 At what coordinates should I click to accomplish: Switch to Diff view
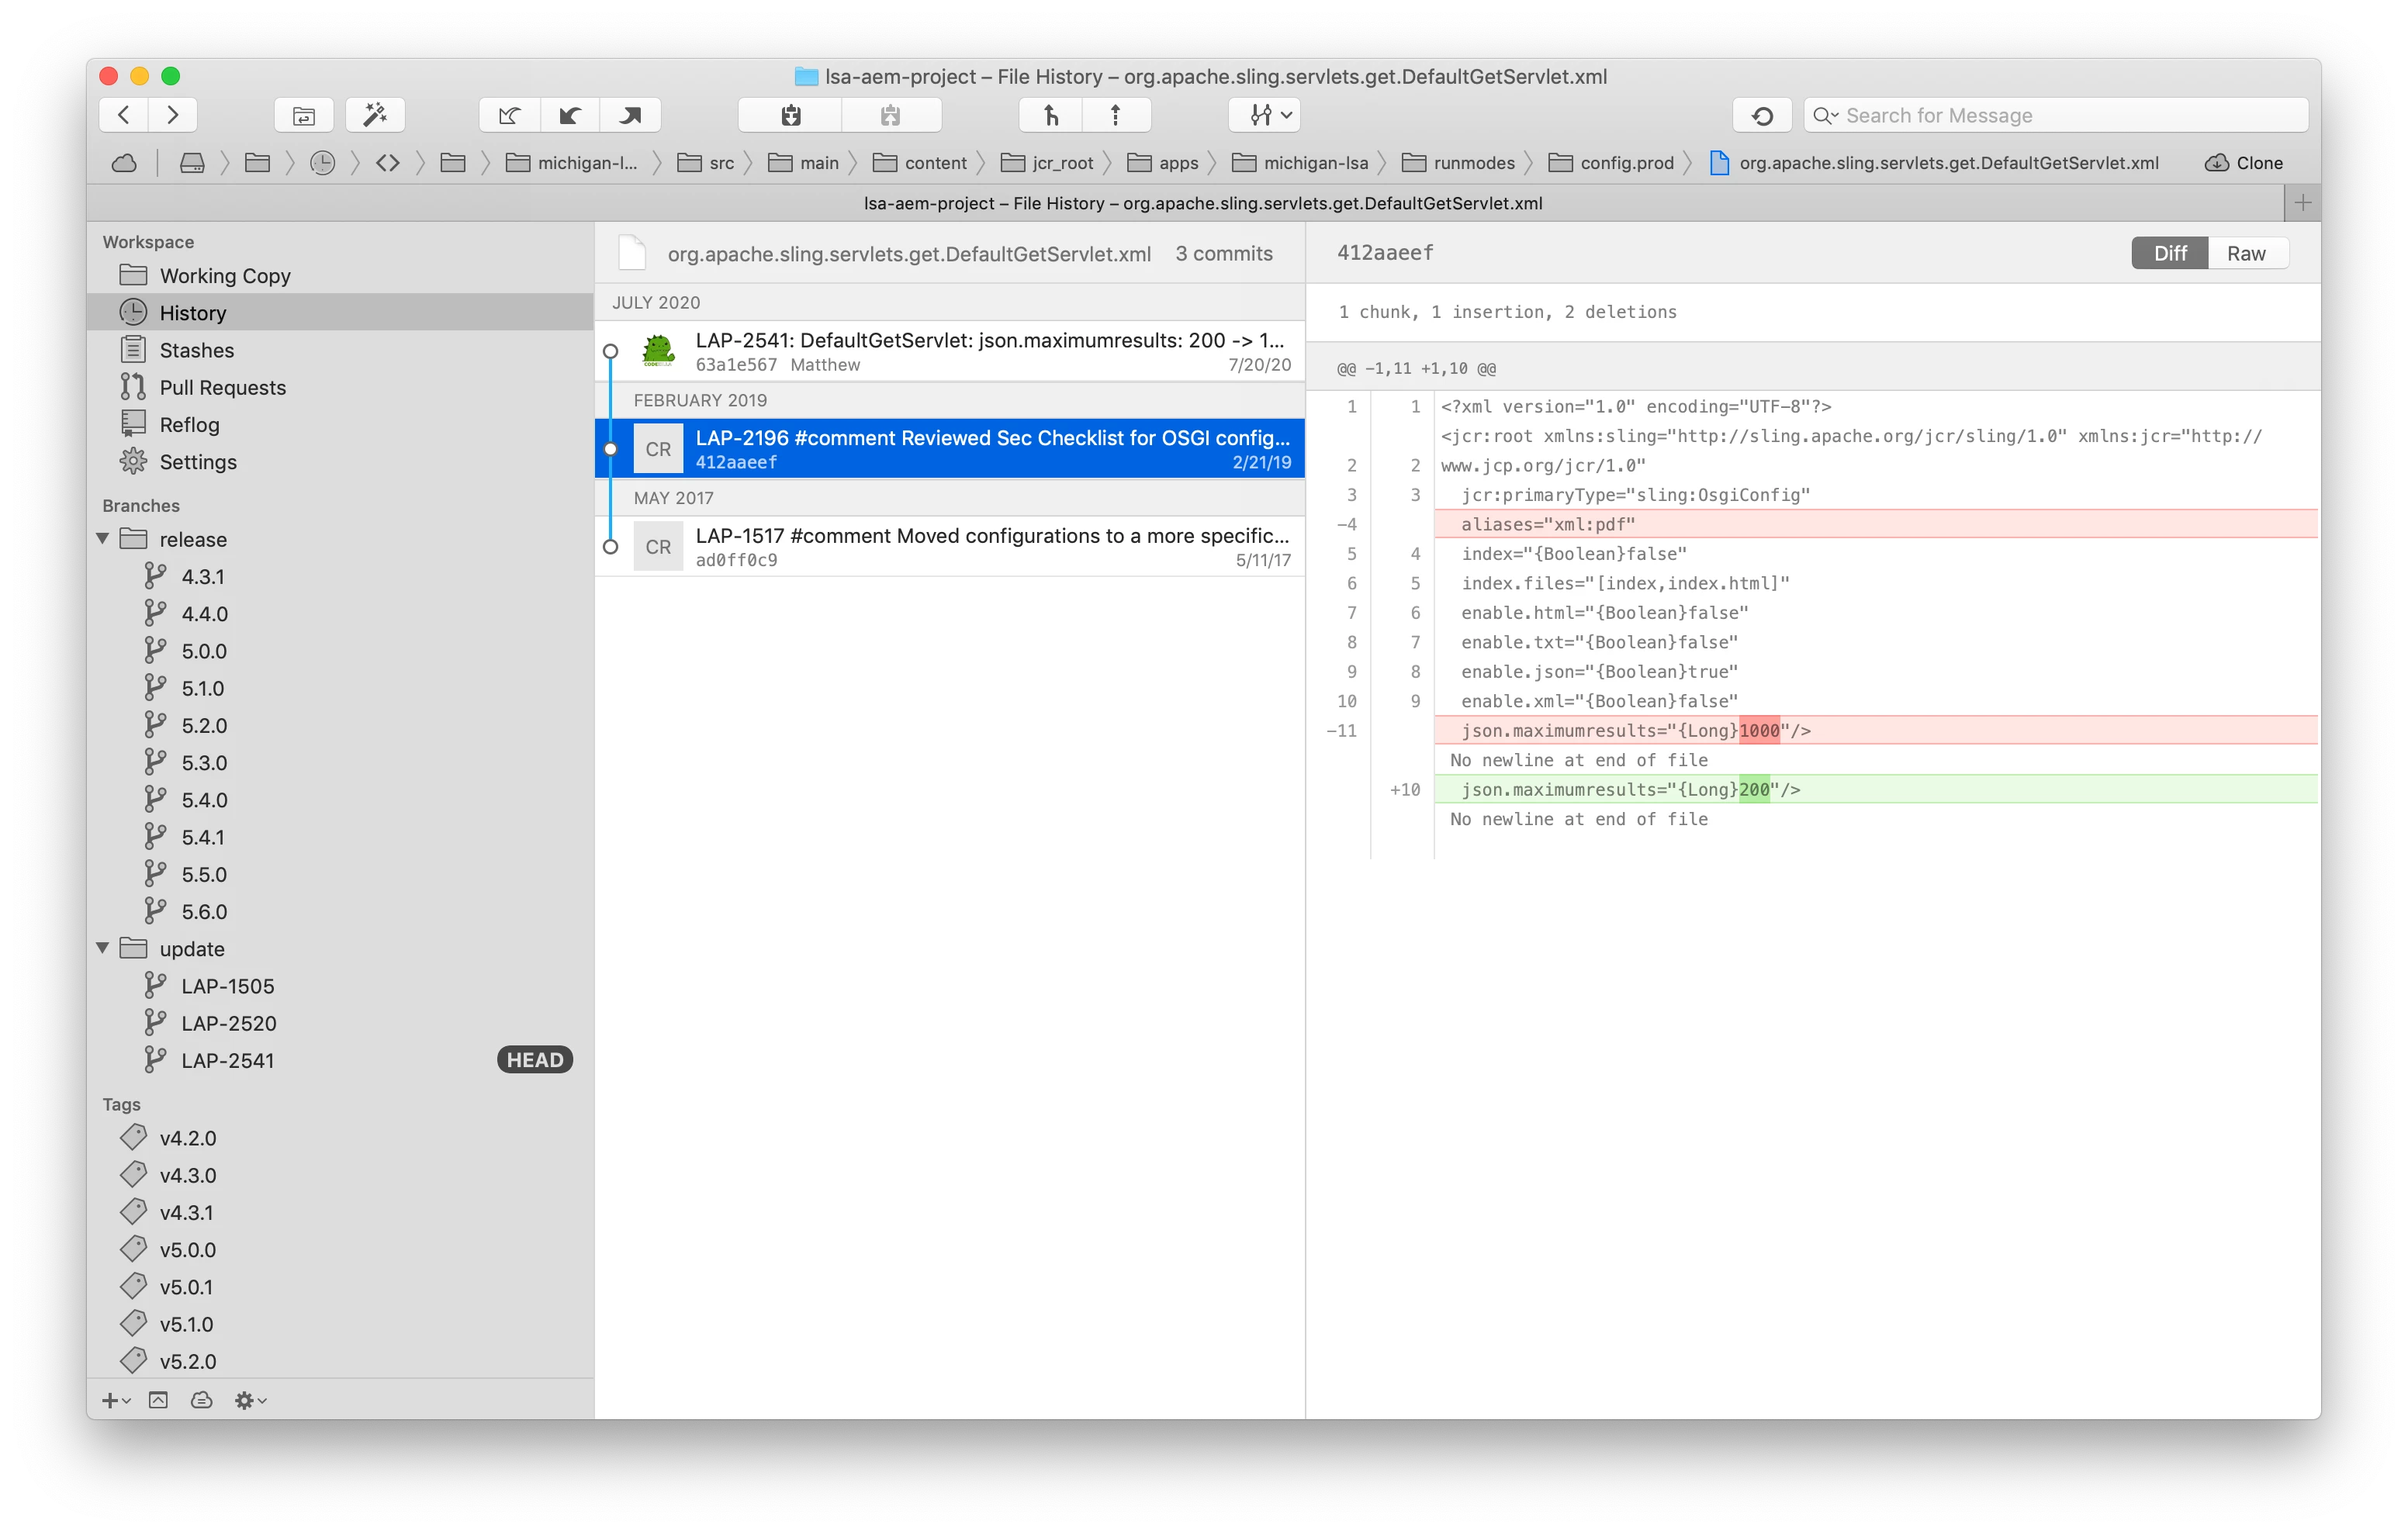pyautogui.click(x=2169, y=253)
